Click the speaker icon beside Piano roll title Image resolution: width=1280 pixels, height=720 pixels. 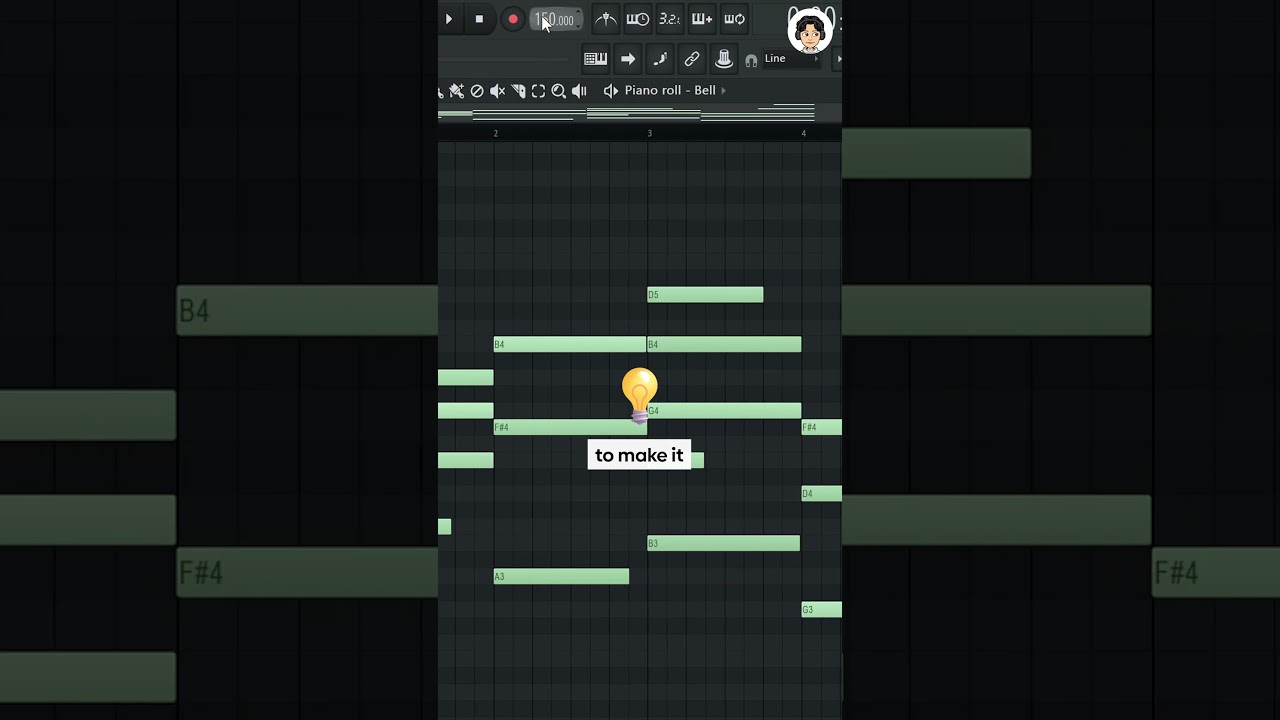(x=610, y=91)
